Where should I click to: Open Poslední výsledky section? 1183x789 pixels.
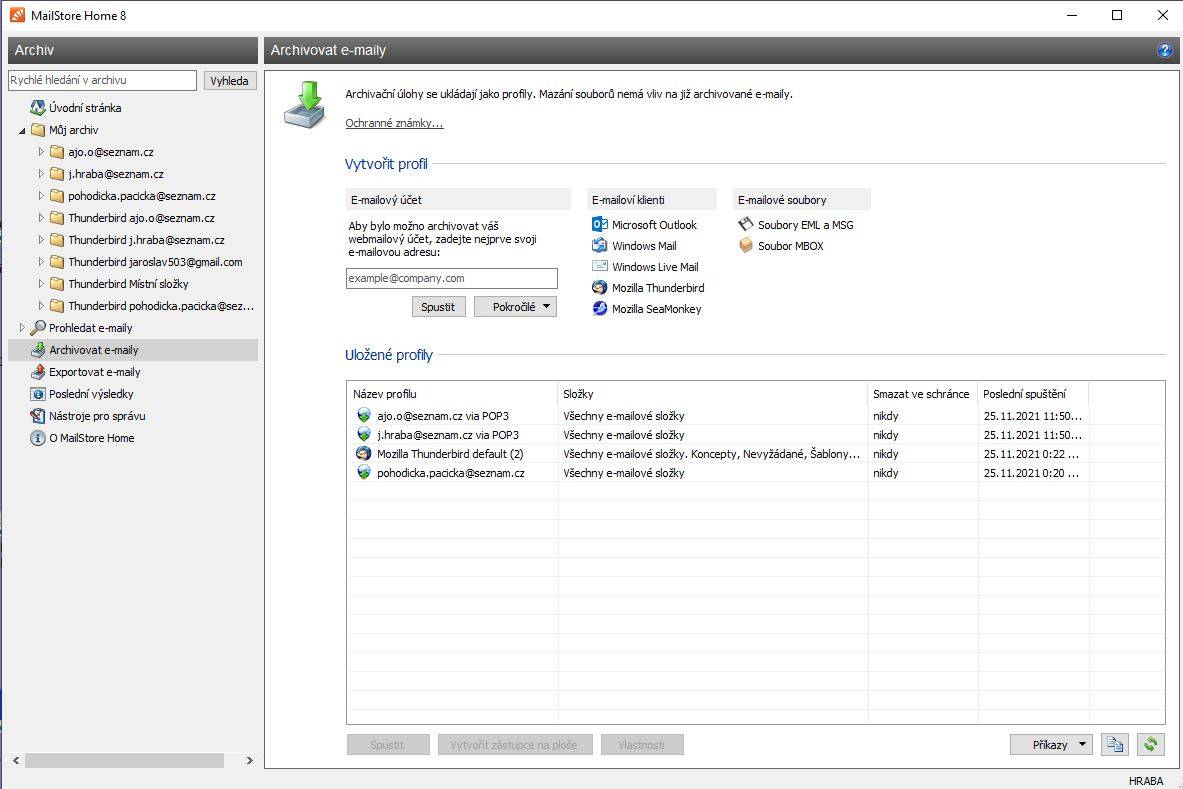click(91, 394)
